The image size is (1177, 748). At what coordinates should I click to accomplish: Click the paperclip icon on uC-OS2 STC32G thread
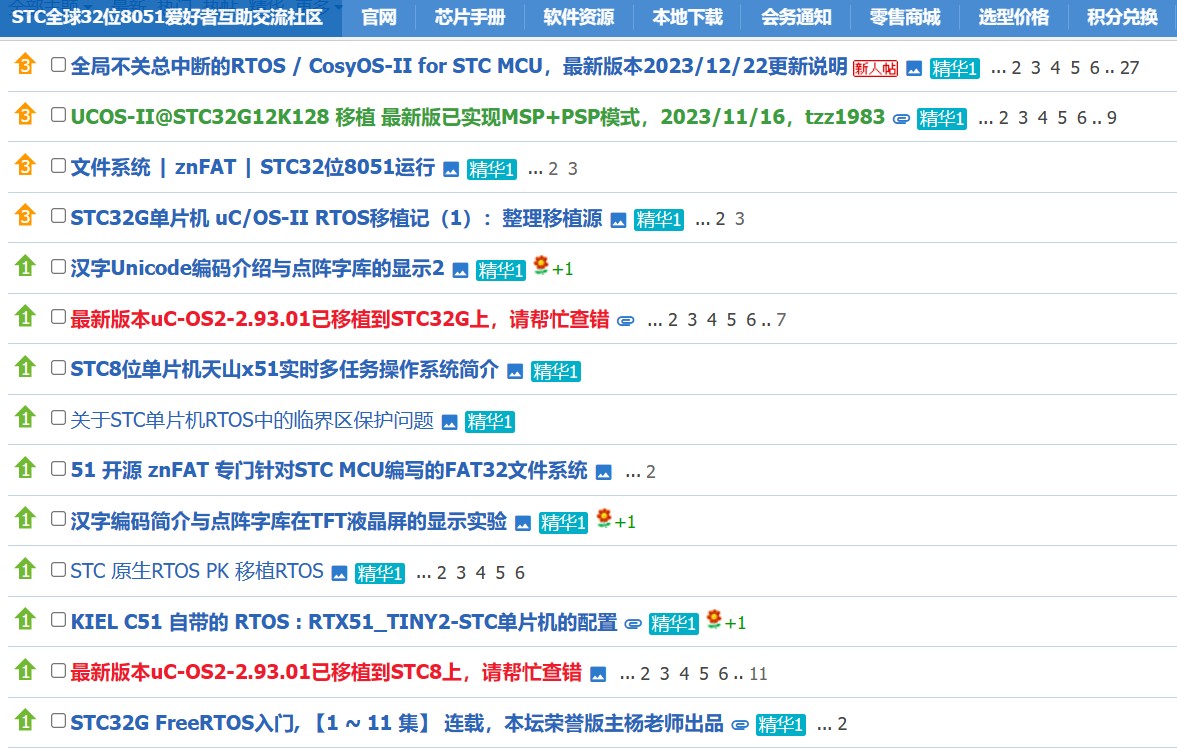pyautogui.click(x=625, y=321)
